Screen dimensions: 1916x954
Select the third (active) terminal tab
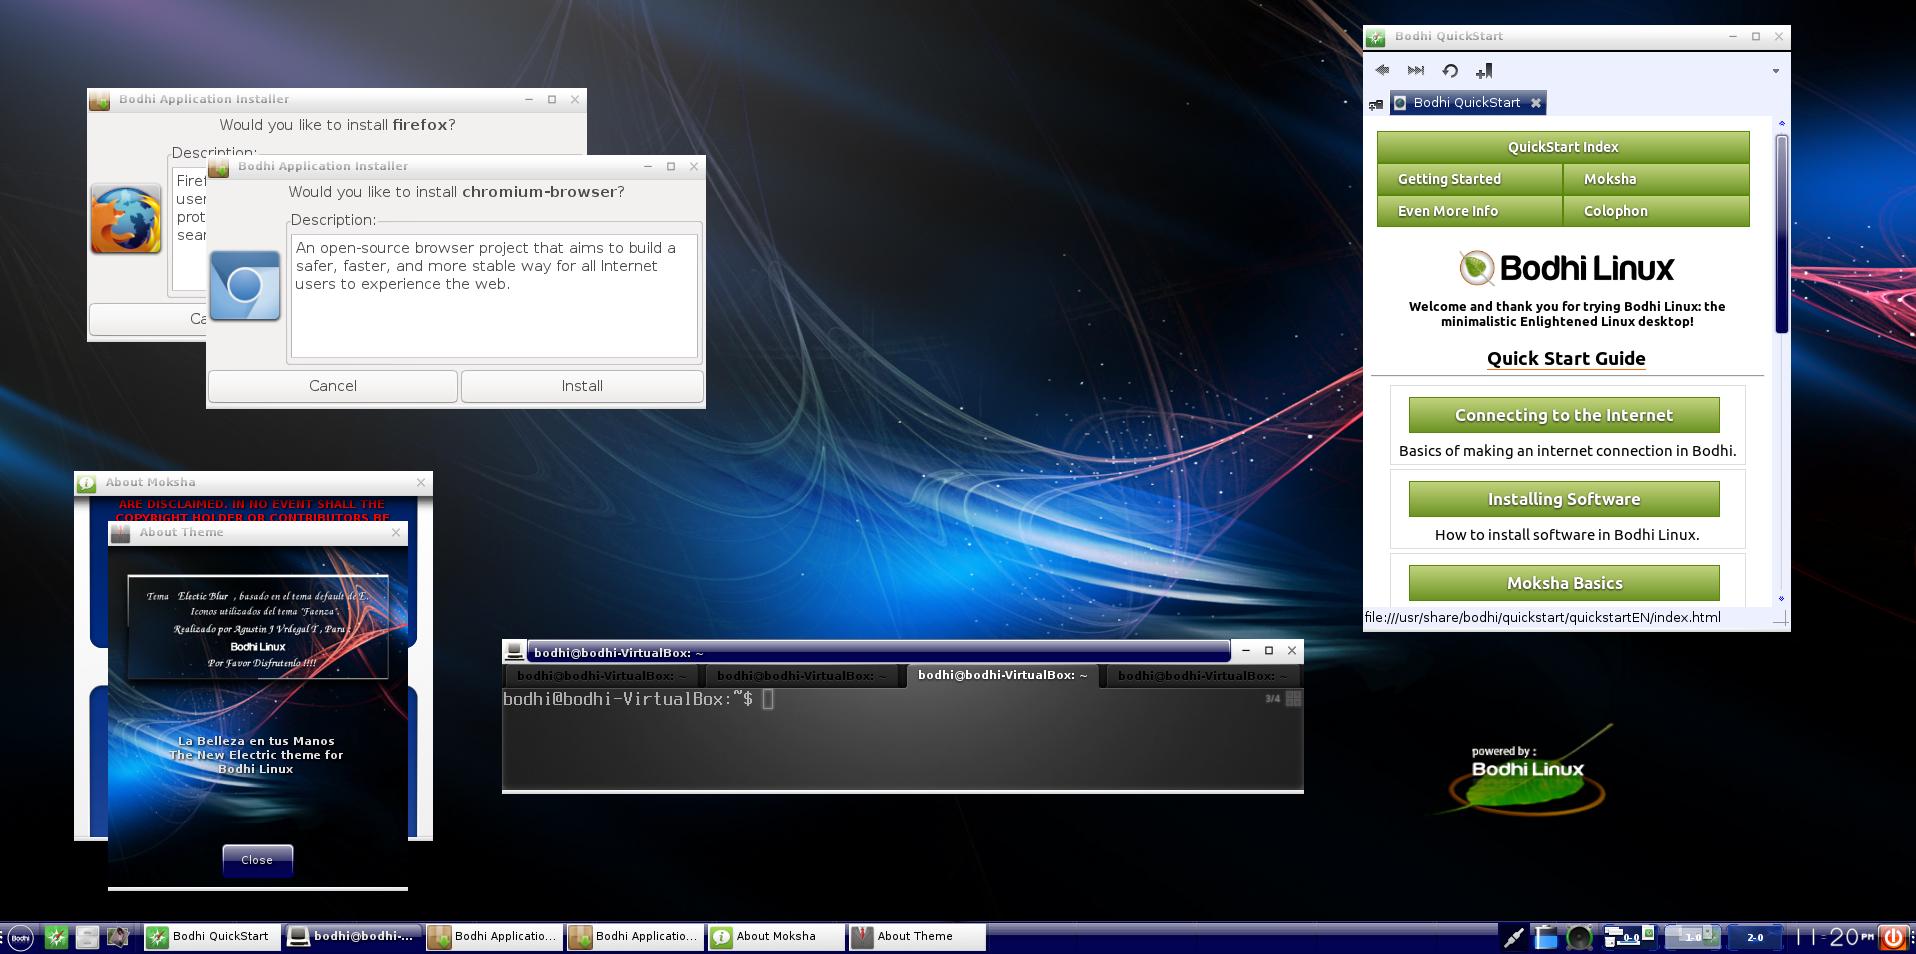click(1002, 676)
